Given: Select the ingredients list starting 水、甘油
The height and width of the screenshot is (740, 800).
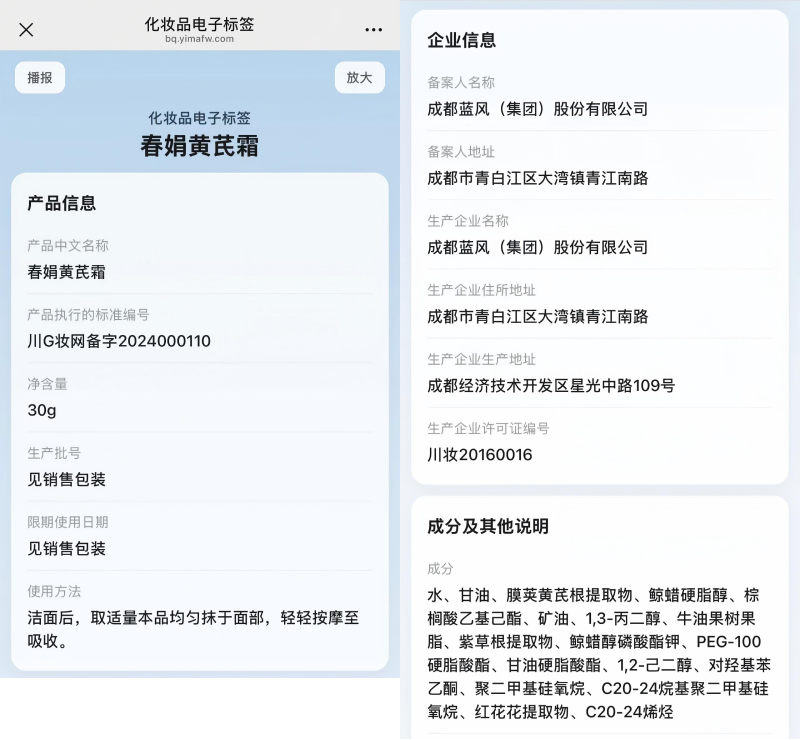Looking at the screenshot, I should (x=599, y=653).
